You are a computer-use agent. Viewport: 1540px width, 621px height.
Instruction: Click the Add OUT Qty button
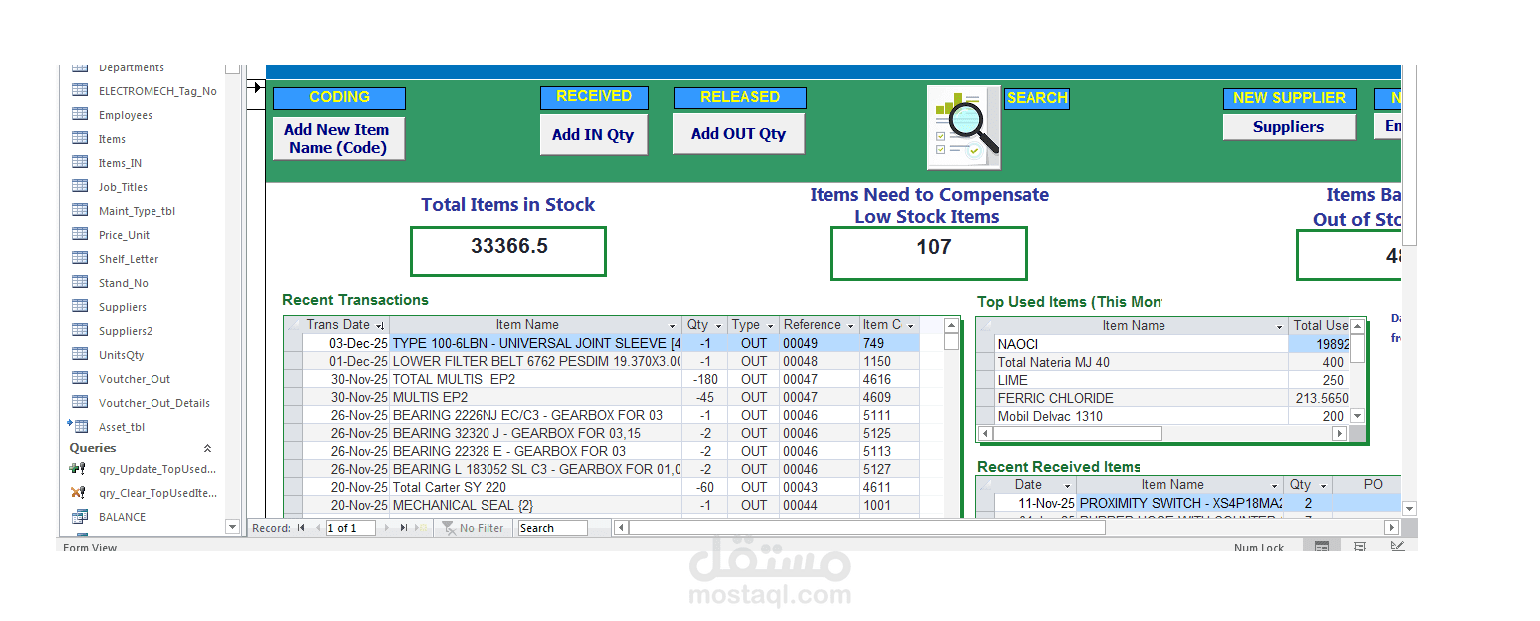coord(739,133)
